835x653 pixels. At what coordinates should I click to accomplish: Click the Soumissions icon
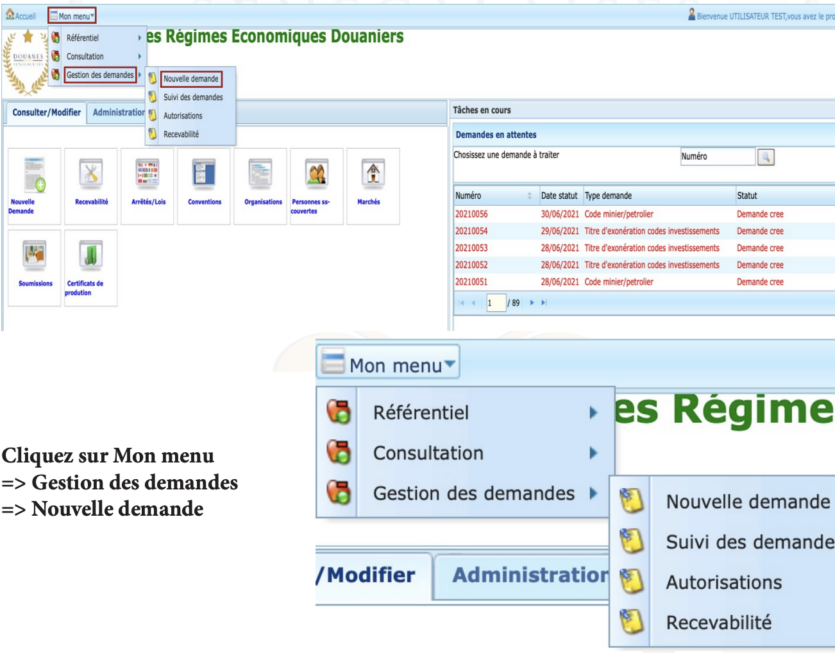[35, 256]
